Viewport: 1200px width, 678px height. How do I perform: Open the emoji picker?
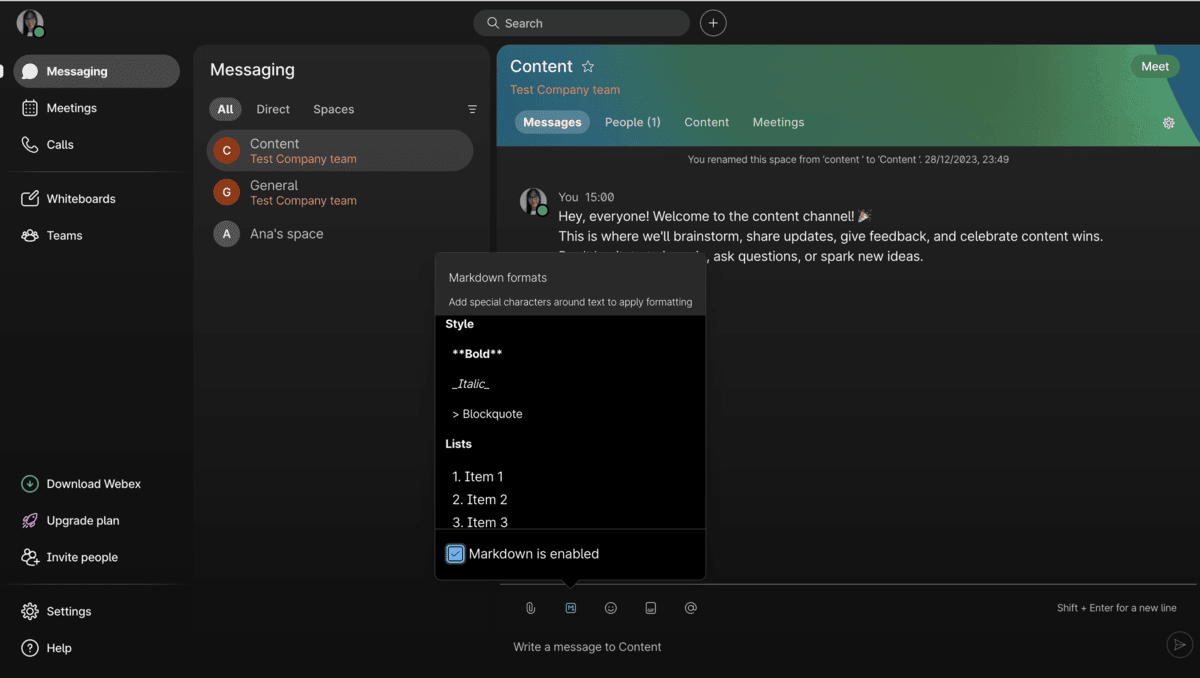(610, 607)
